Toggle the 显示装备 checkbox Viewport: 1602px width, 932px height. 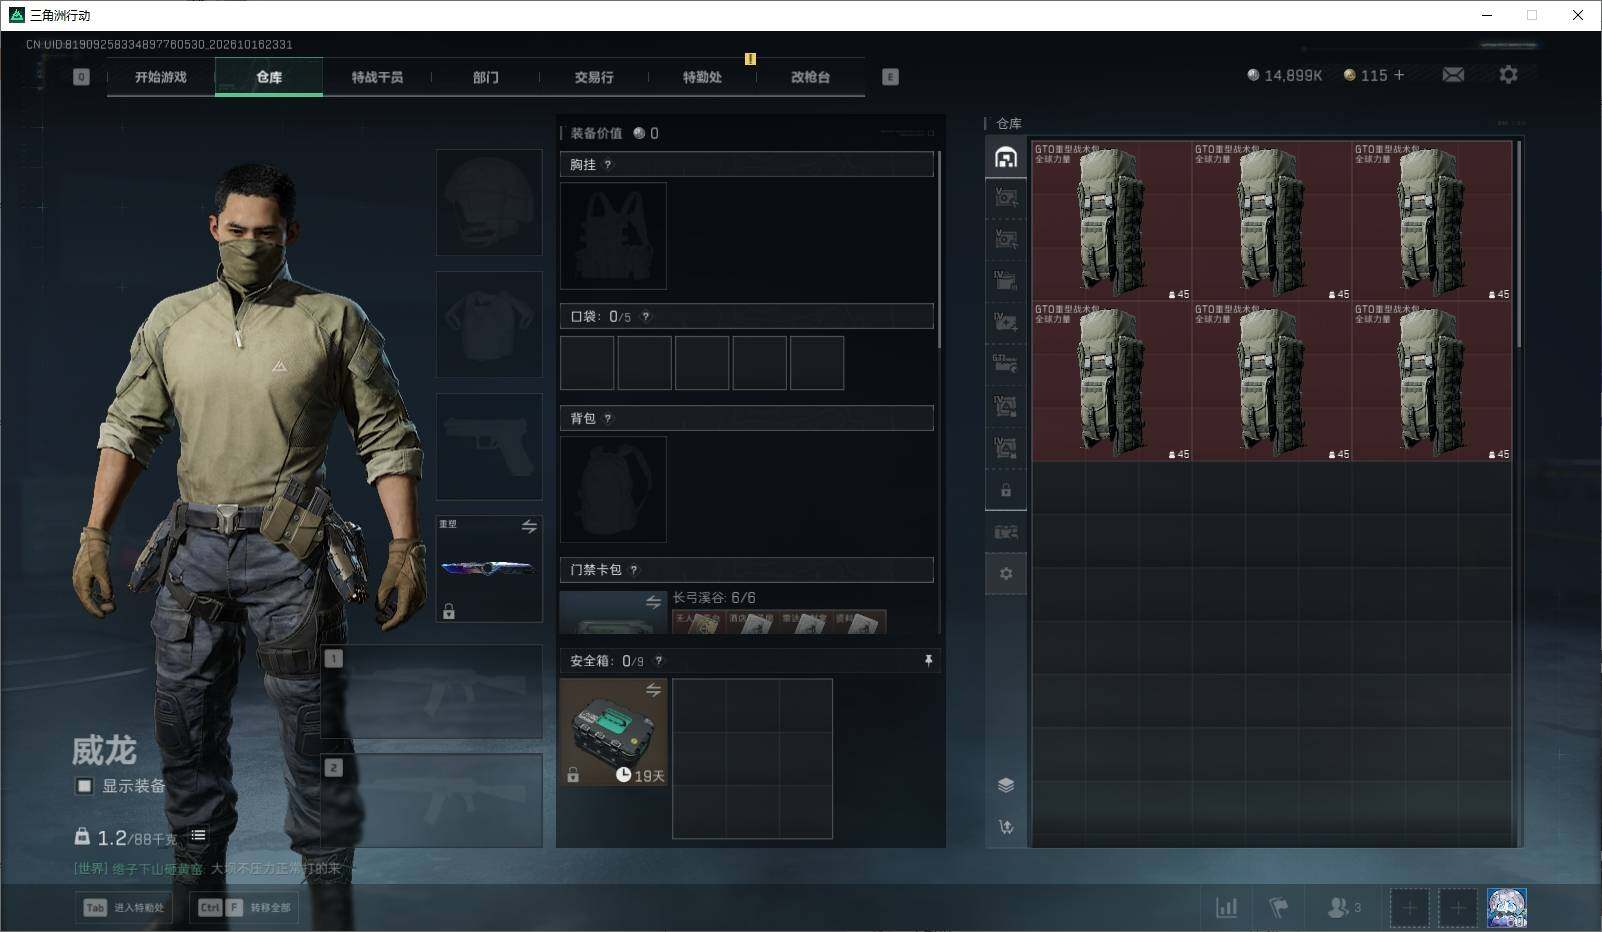(x=85, y=786)
